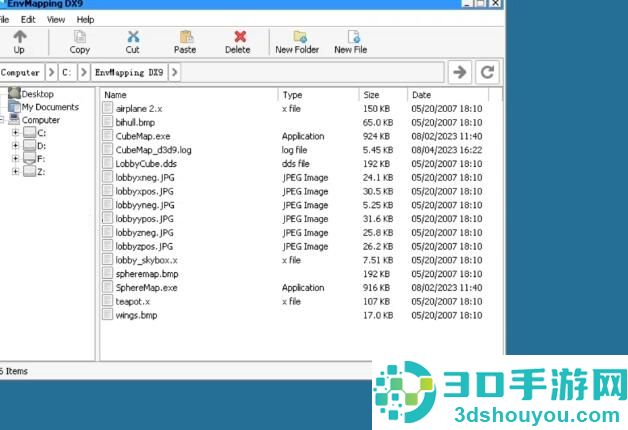Screen dimensions: 628x430
Task: Select the SphereMap.exe file name
Action: click(x=146, y=288)
